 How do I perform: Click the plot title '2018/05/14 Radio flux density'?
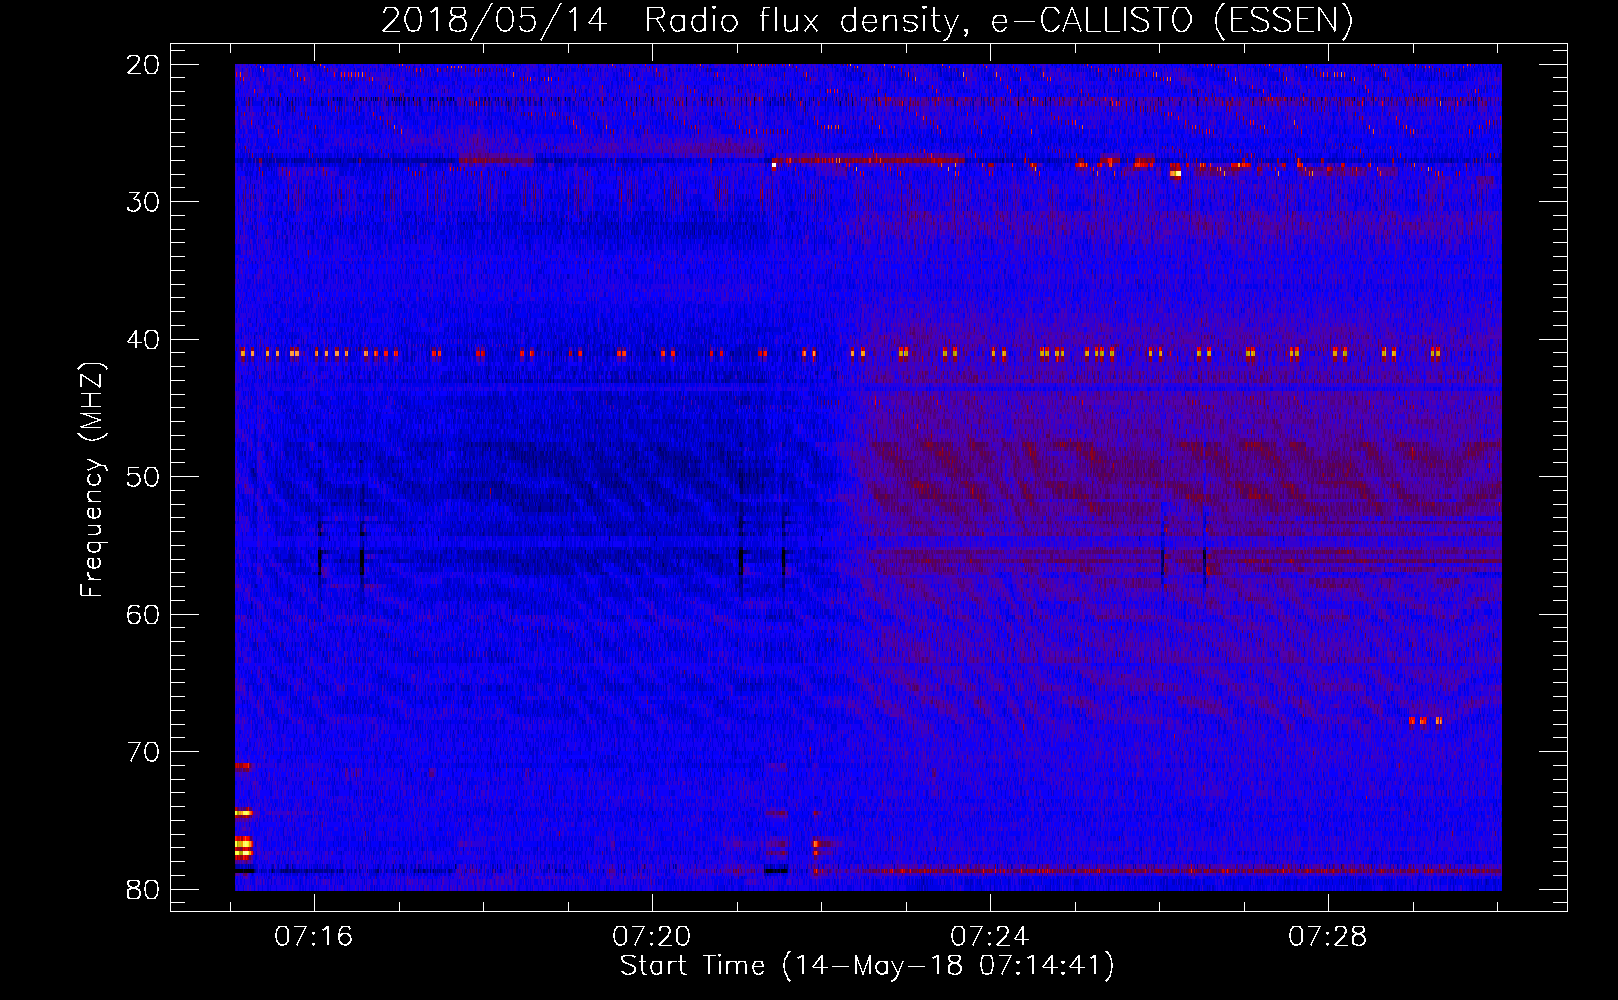click(866, 20)
